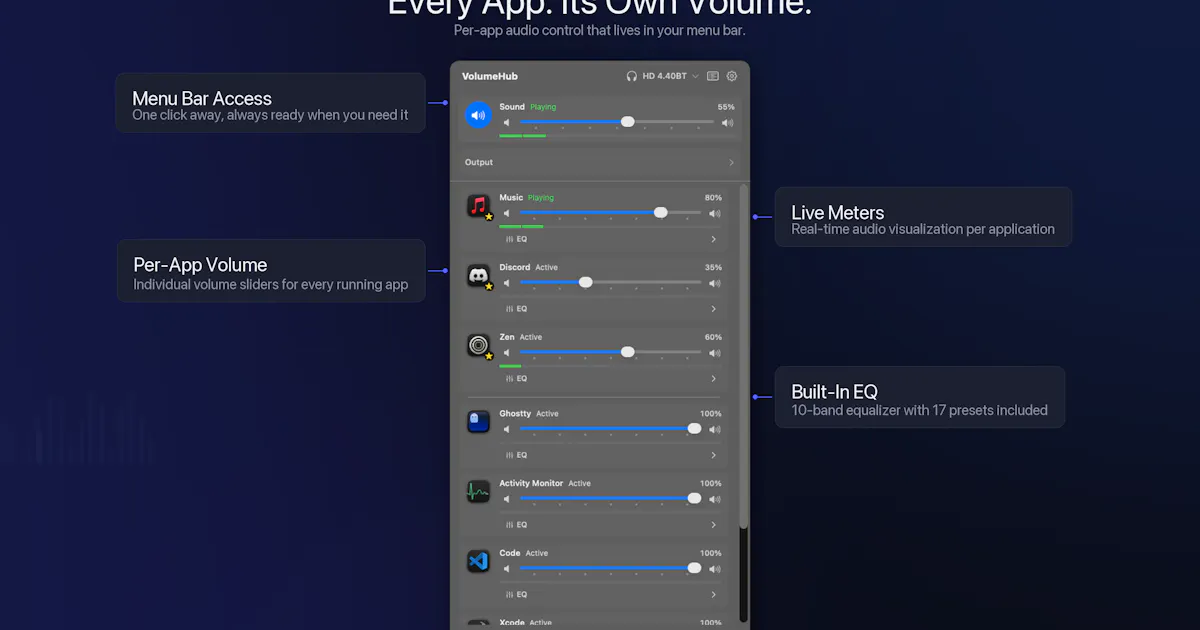Click the Built-In EQ feature card

point(919,397)
